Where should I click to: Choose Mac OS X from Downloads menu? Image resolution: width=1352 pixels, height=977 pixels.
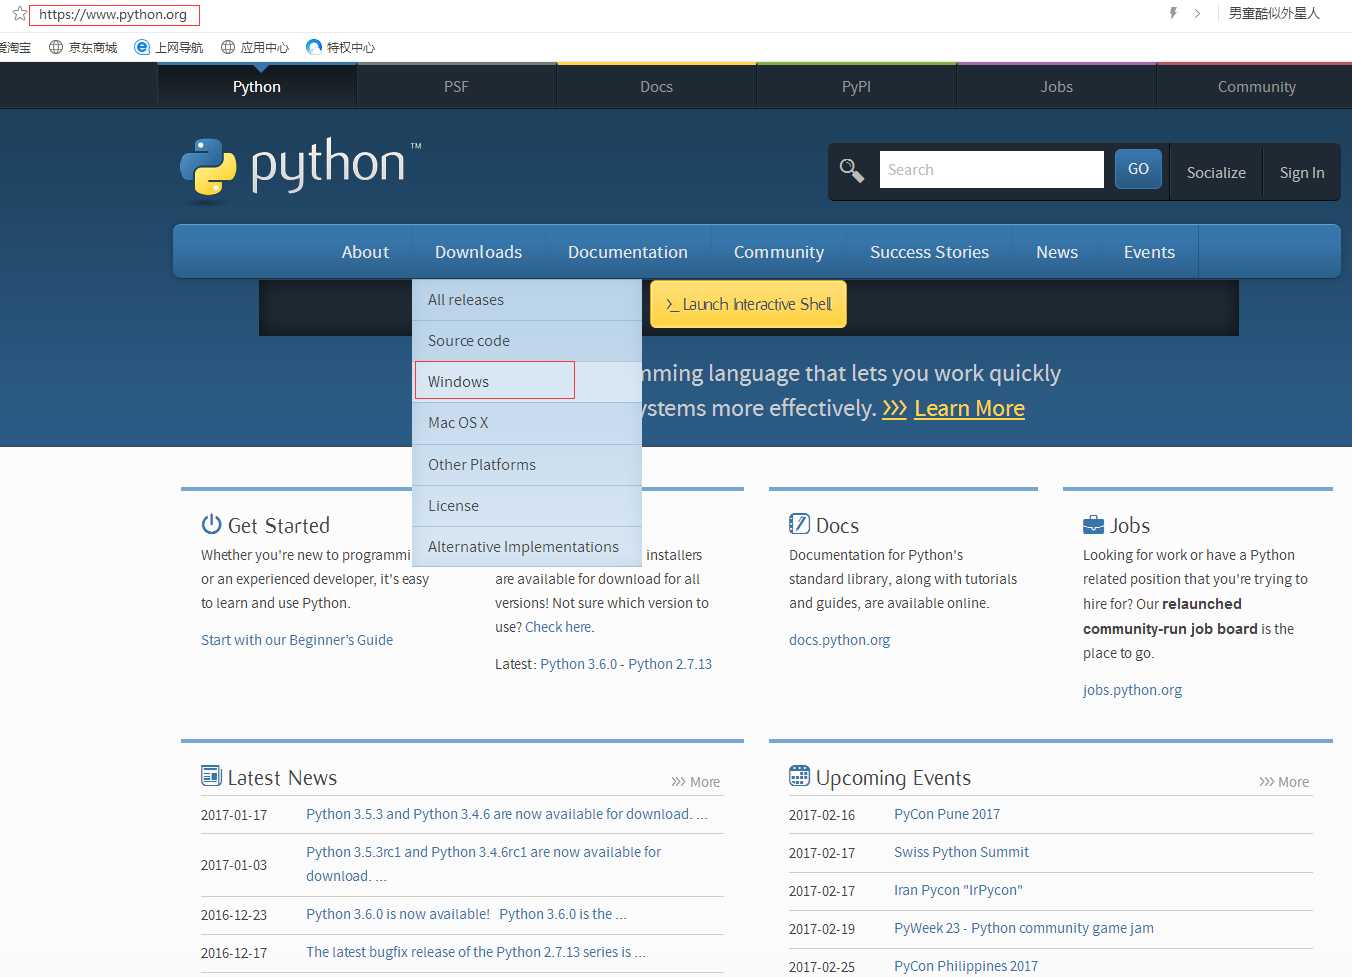(x=527, y=423)
